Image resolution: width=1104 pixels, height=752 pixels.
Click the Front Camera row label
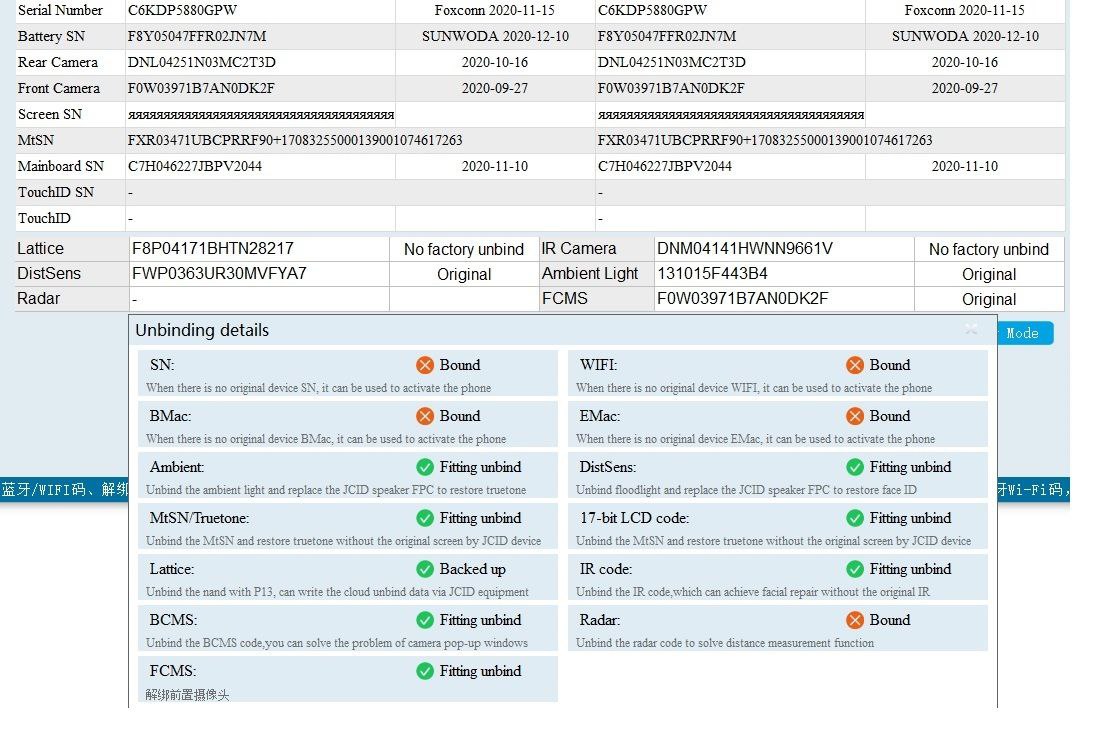click(x=58, y=88)
